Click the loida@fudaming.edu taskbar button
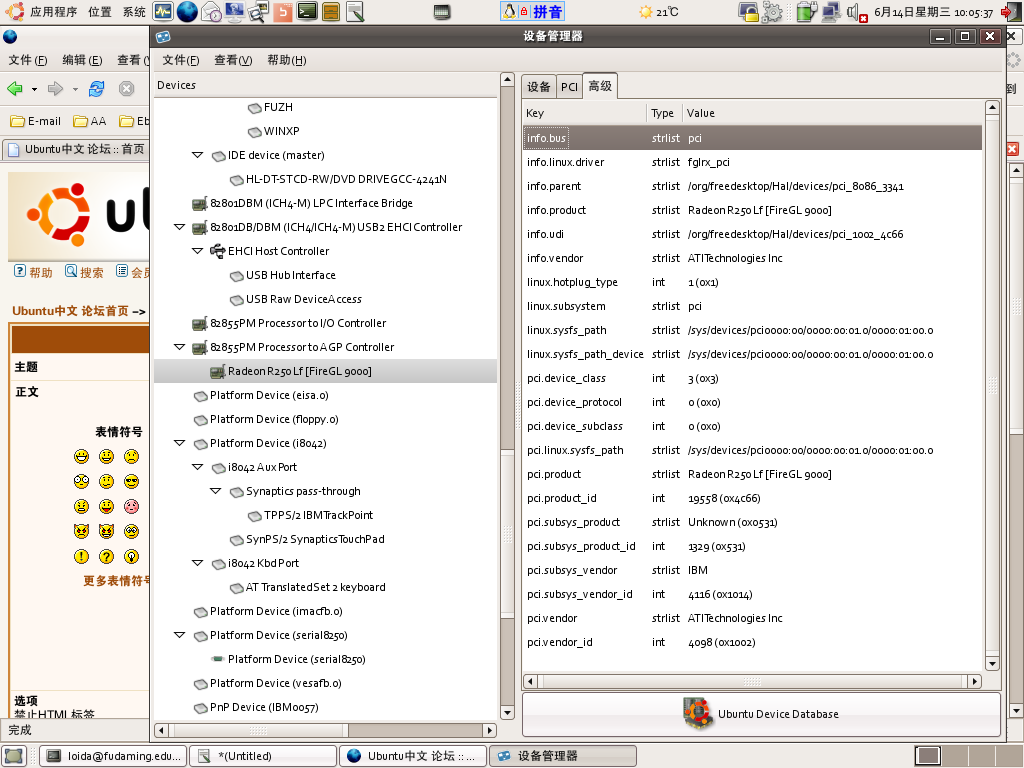This screenshot has height=768, width=1024. tap(113, 756)
